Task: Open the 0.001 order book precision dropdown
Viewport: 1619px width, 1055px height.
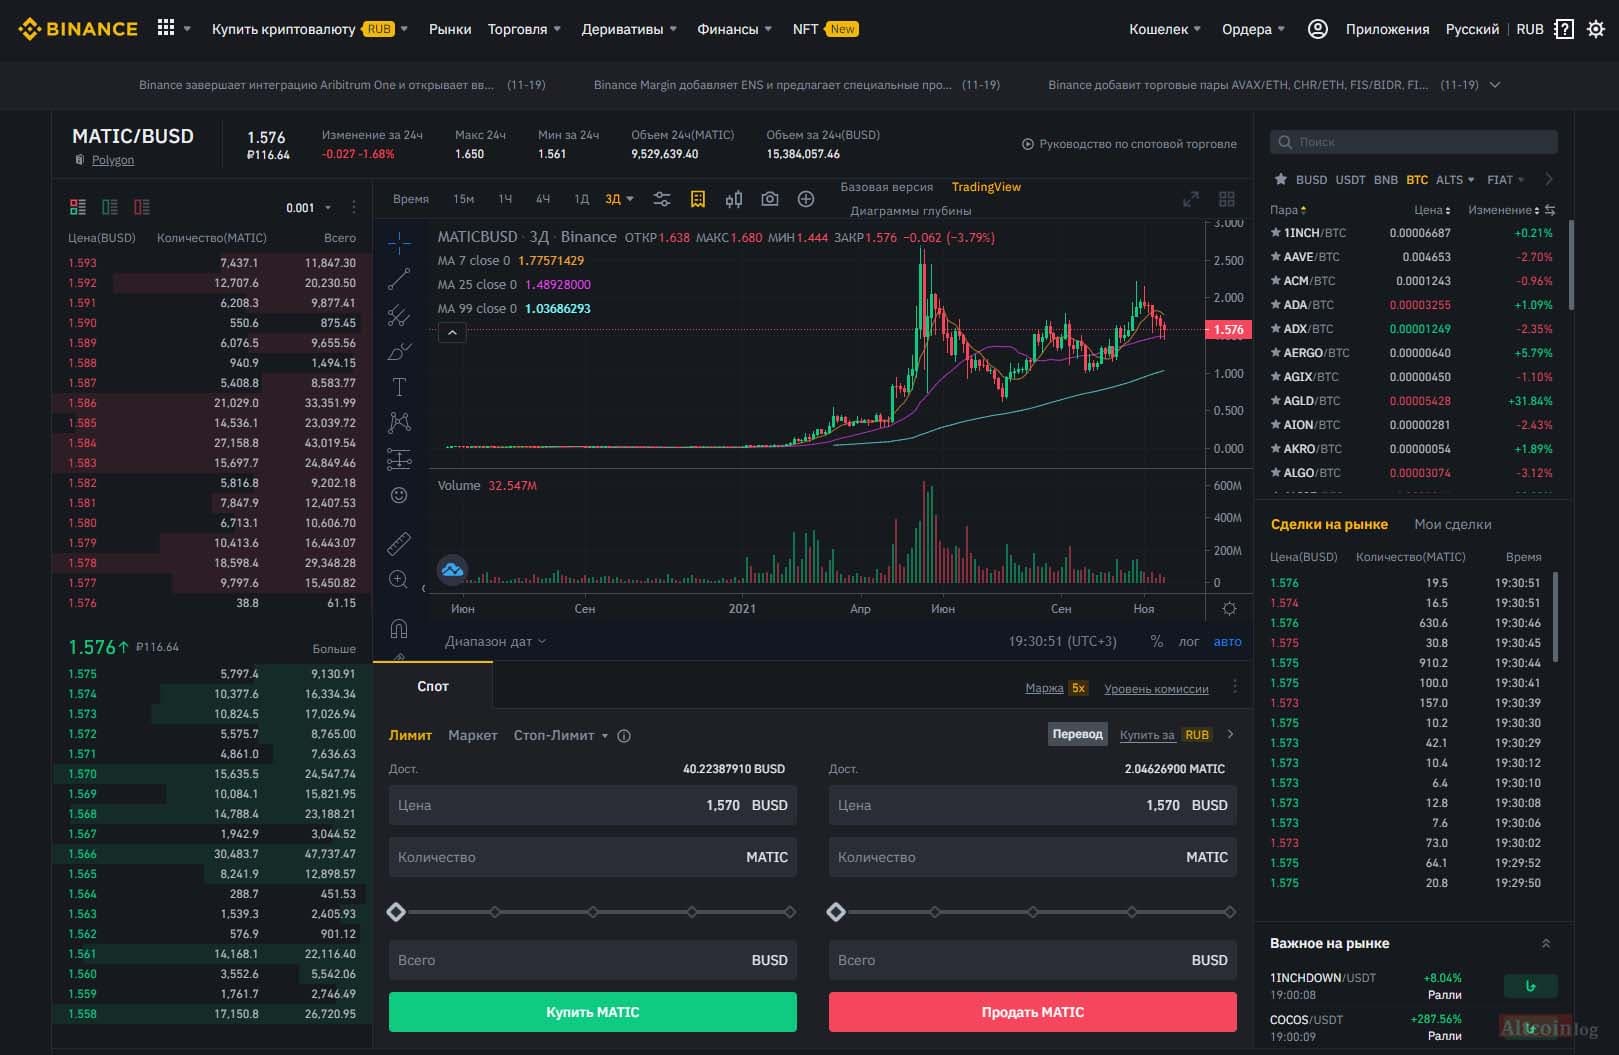Action: coord(308,208)
